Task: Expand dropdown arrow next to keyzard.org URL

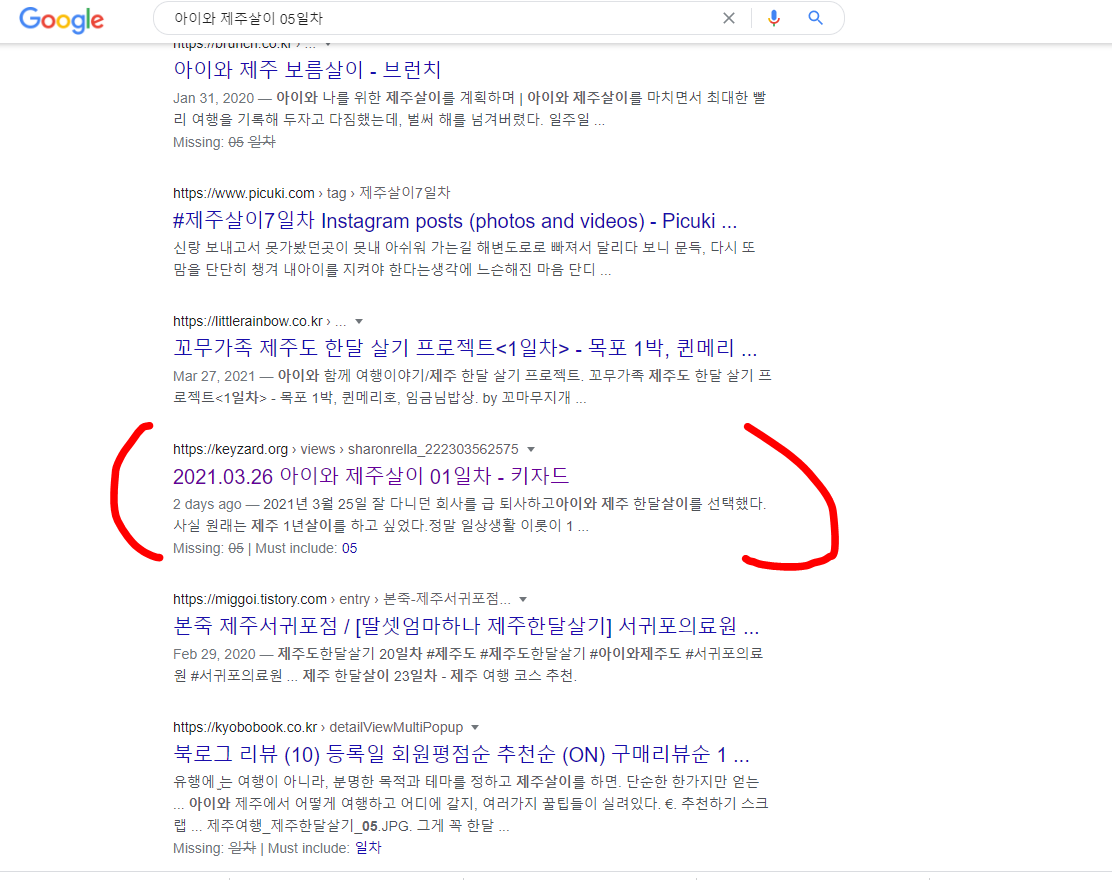Action: (x=530, y=450)
